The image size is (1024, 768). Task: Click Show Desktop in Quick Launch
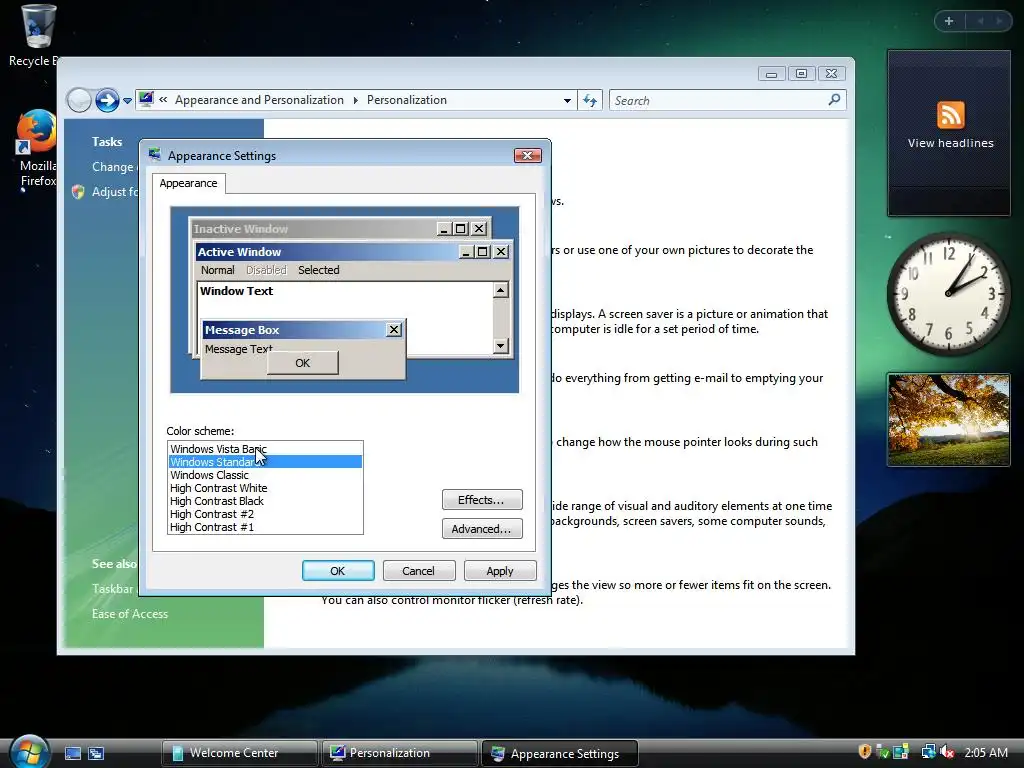[x=72, y=753]
